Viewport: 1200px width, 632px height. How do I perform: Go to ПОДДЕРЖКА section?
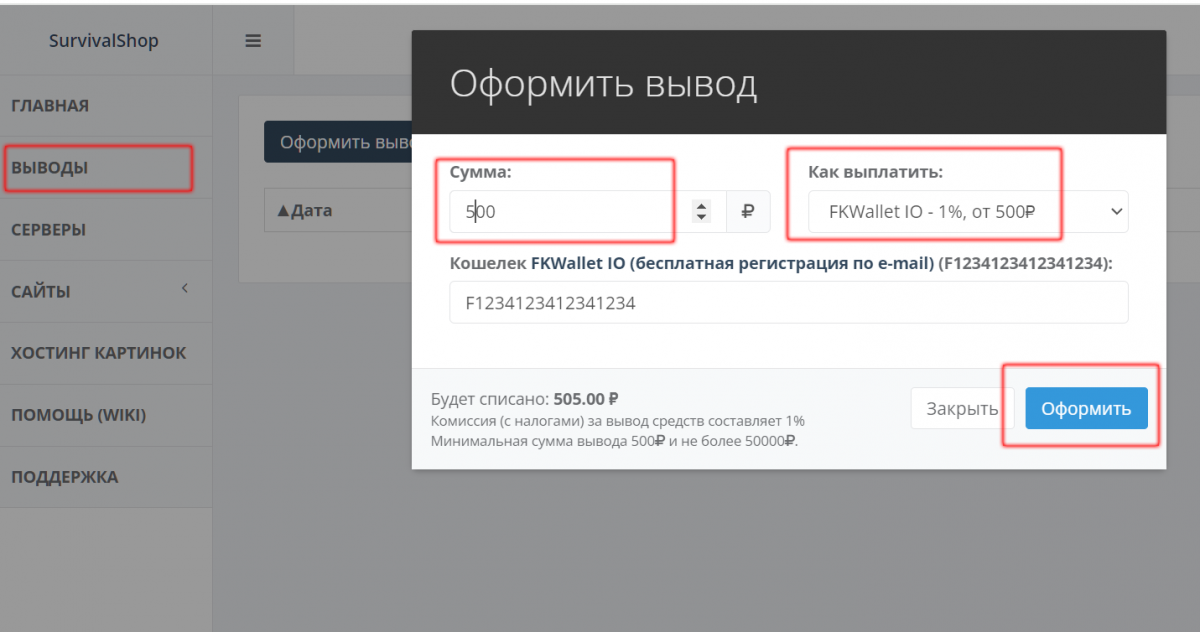pyautogui.click(x=64, y=477)
